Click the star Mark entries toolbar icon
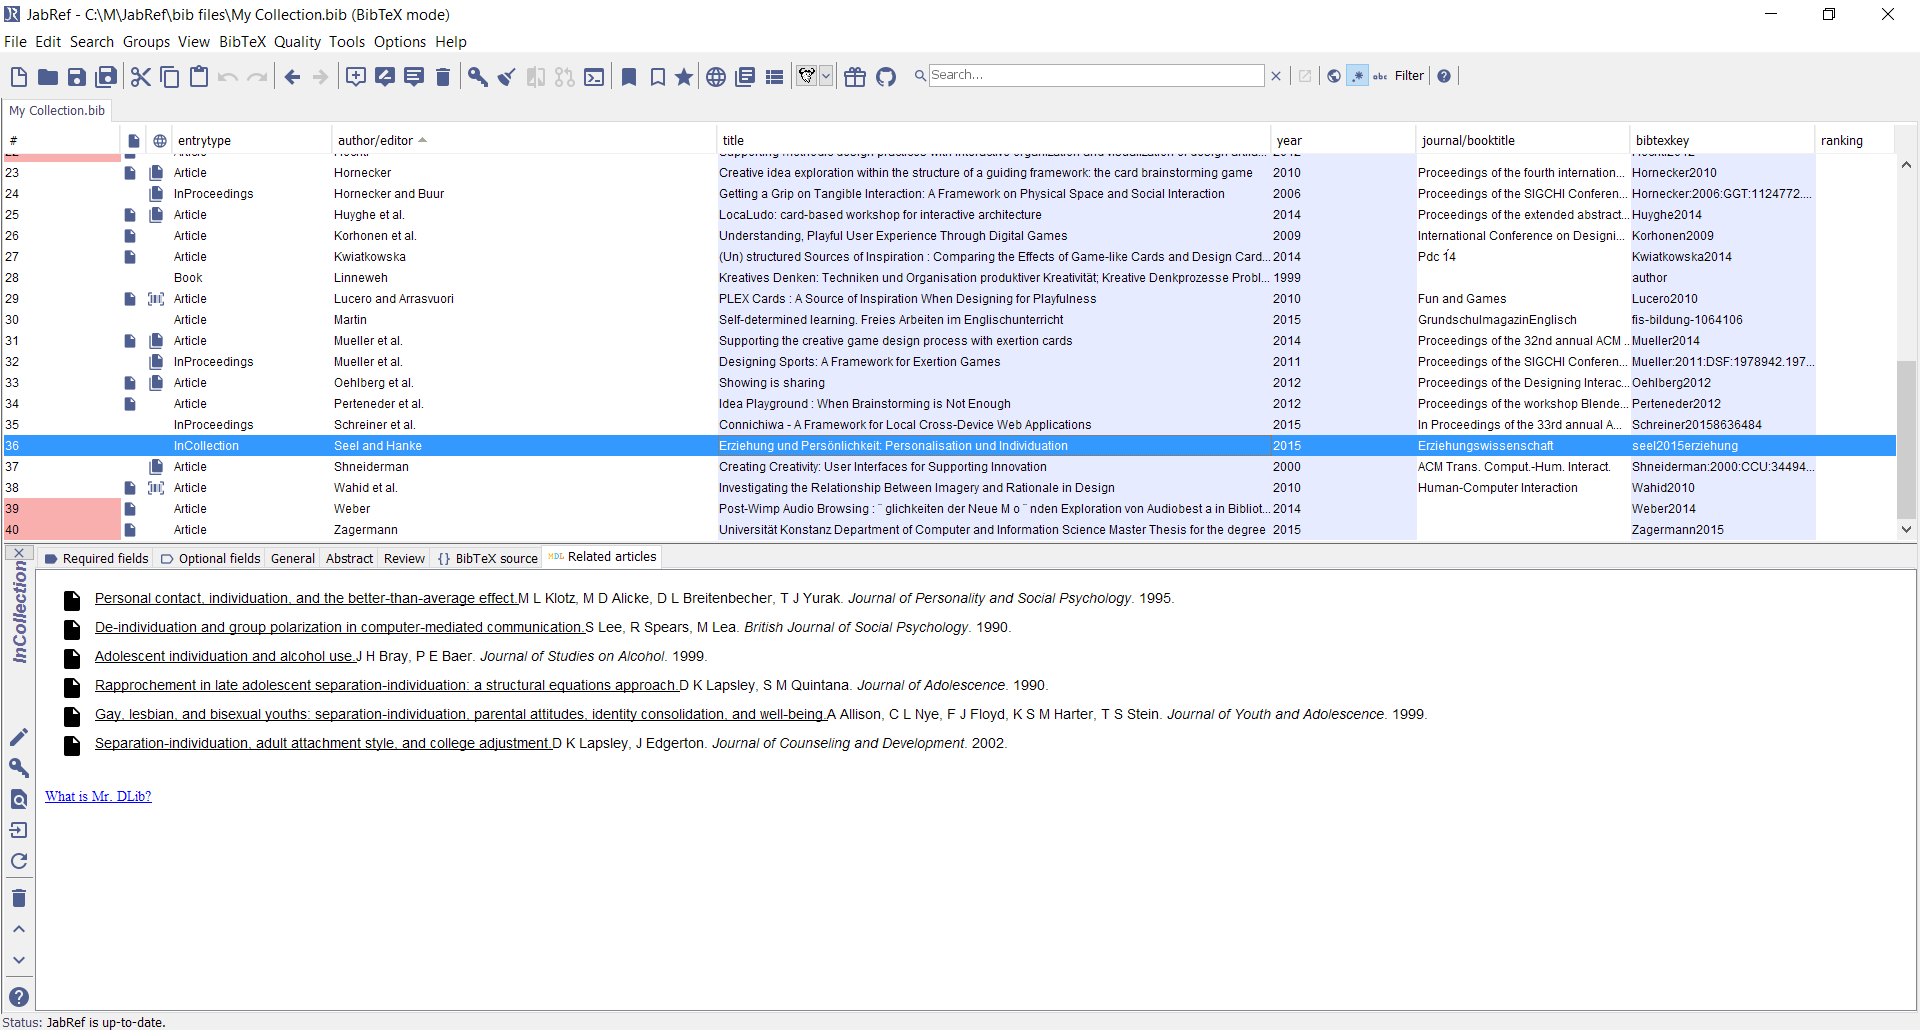 click(x=684, y=77)
